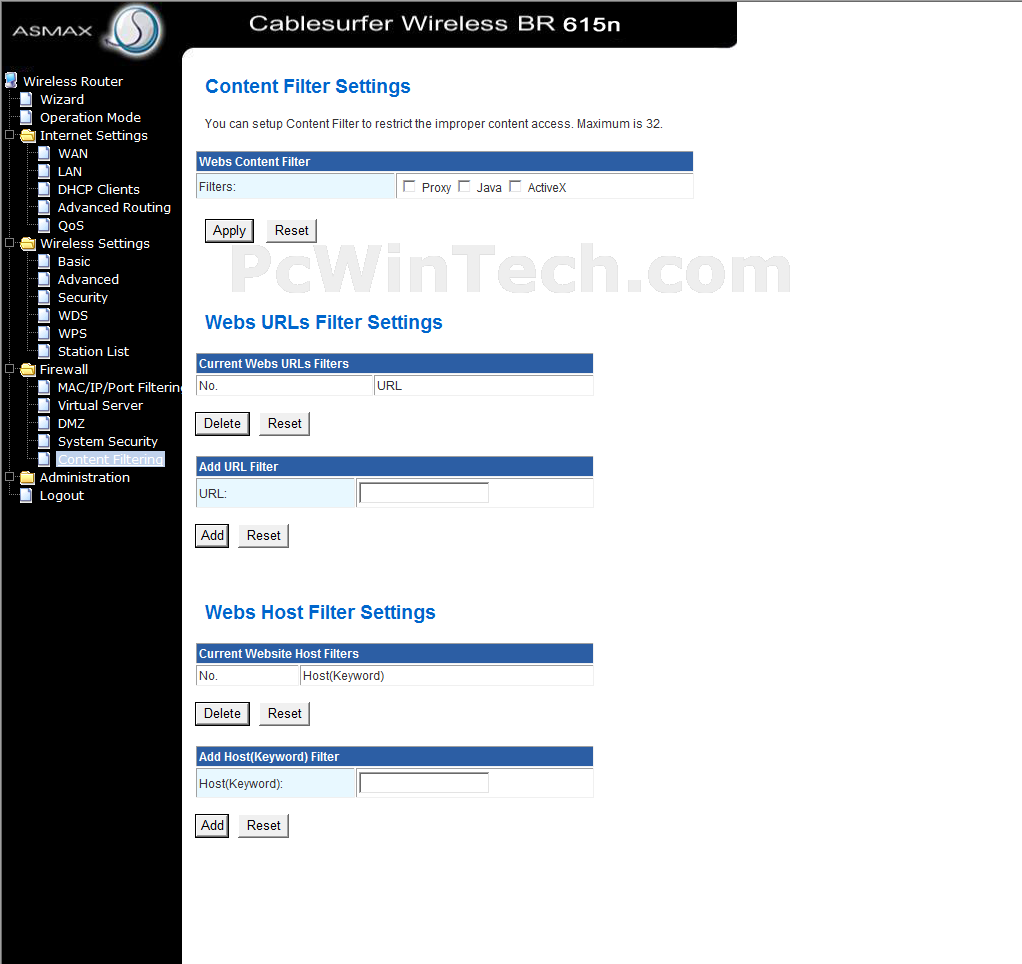The height and width of the screenshot is (964, 1022).
Task: Click the page icon beside Station List
Action: (44, 351)
